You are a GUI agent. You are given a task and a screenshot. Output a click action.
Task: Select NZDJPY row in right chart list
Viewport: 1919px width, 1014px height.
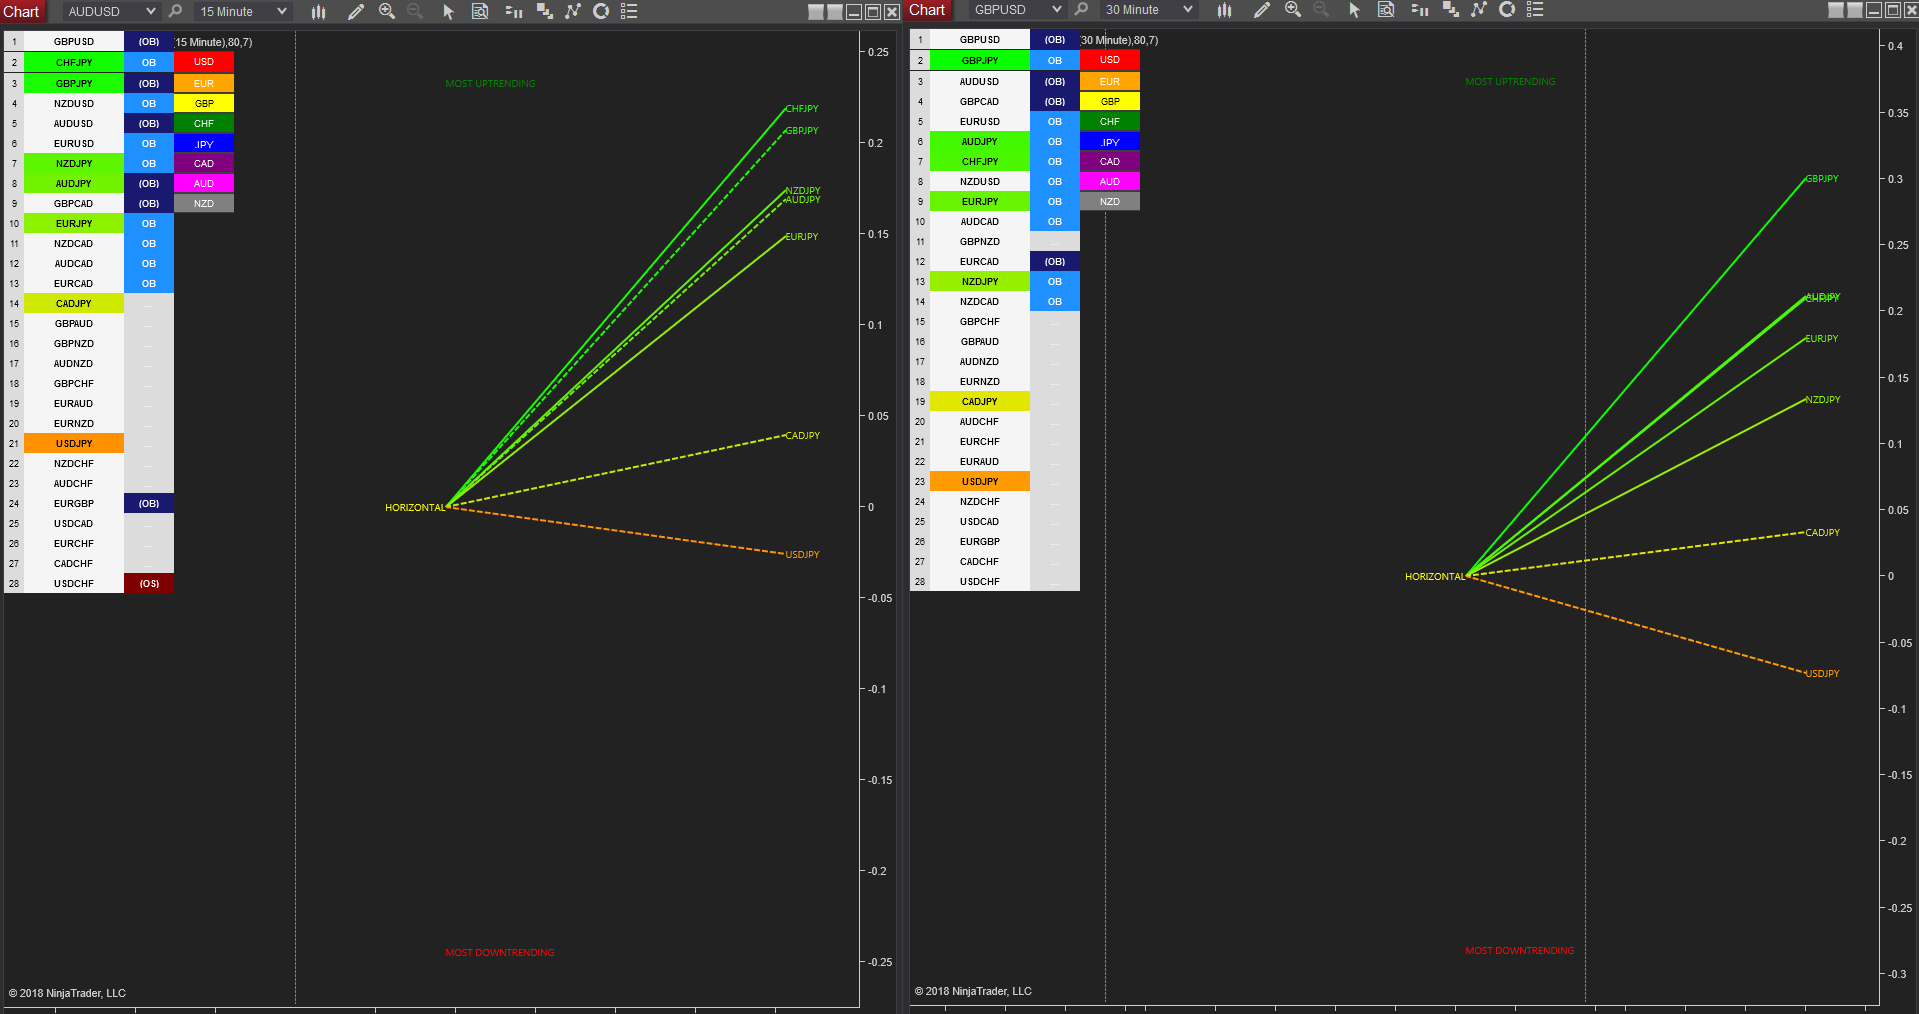(980, 281)
